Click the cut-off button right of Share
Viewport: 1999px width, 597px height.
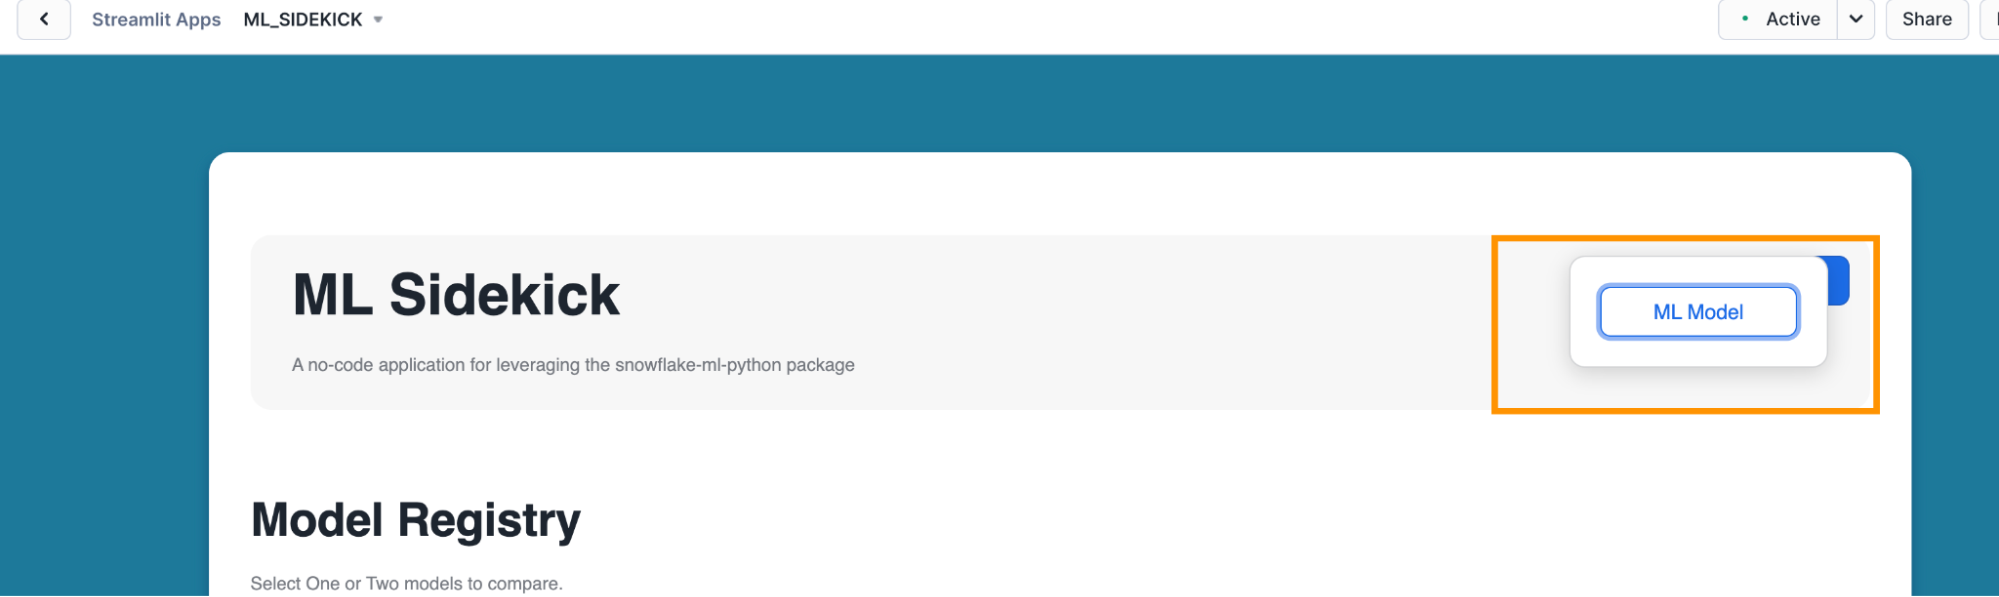[1990, 19]
